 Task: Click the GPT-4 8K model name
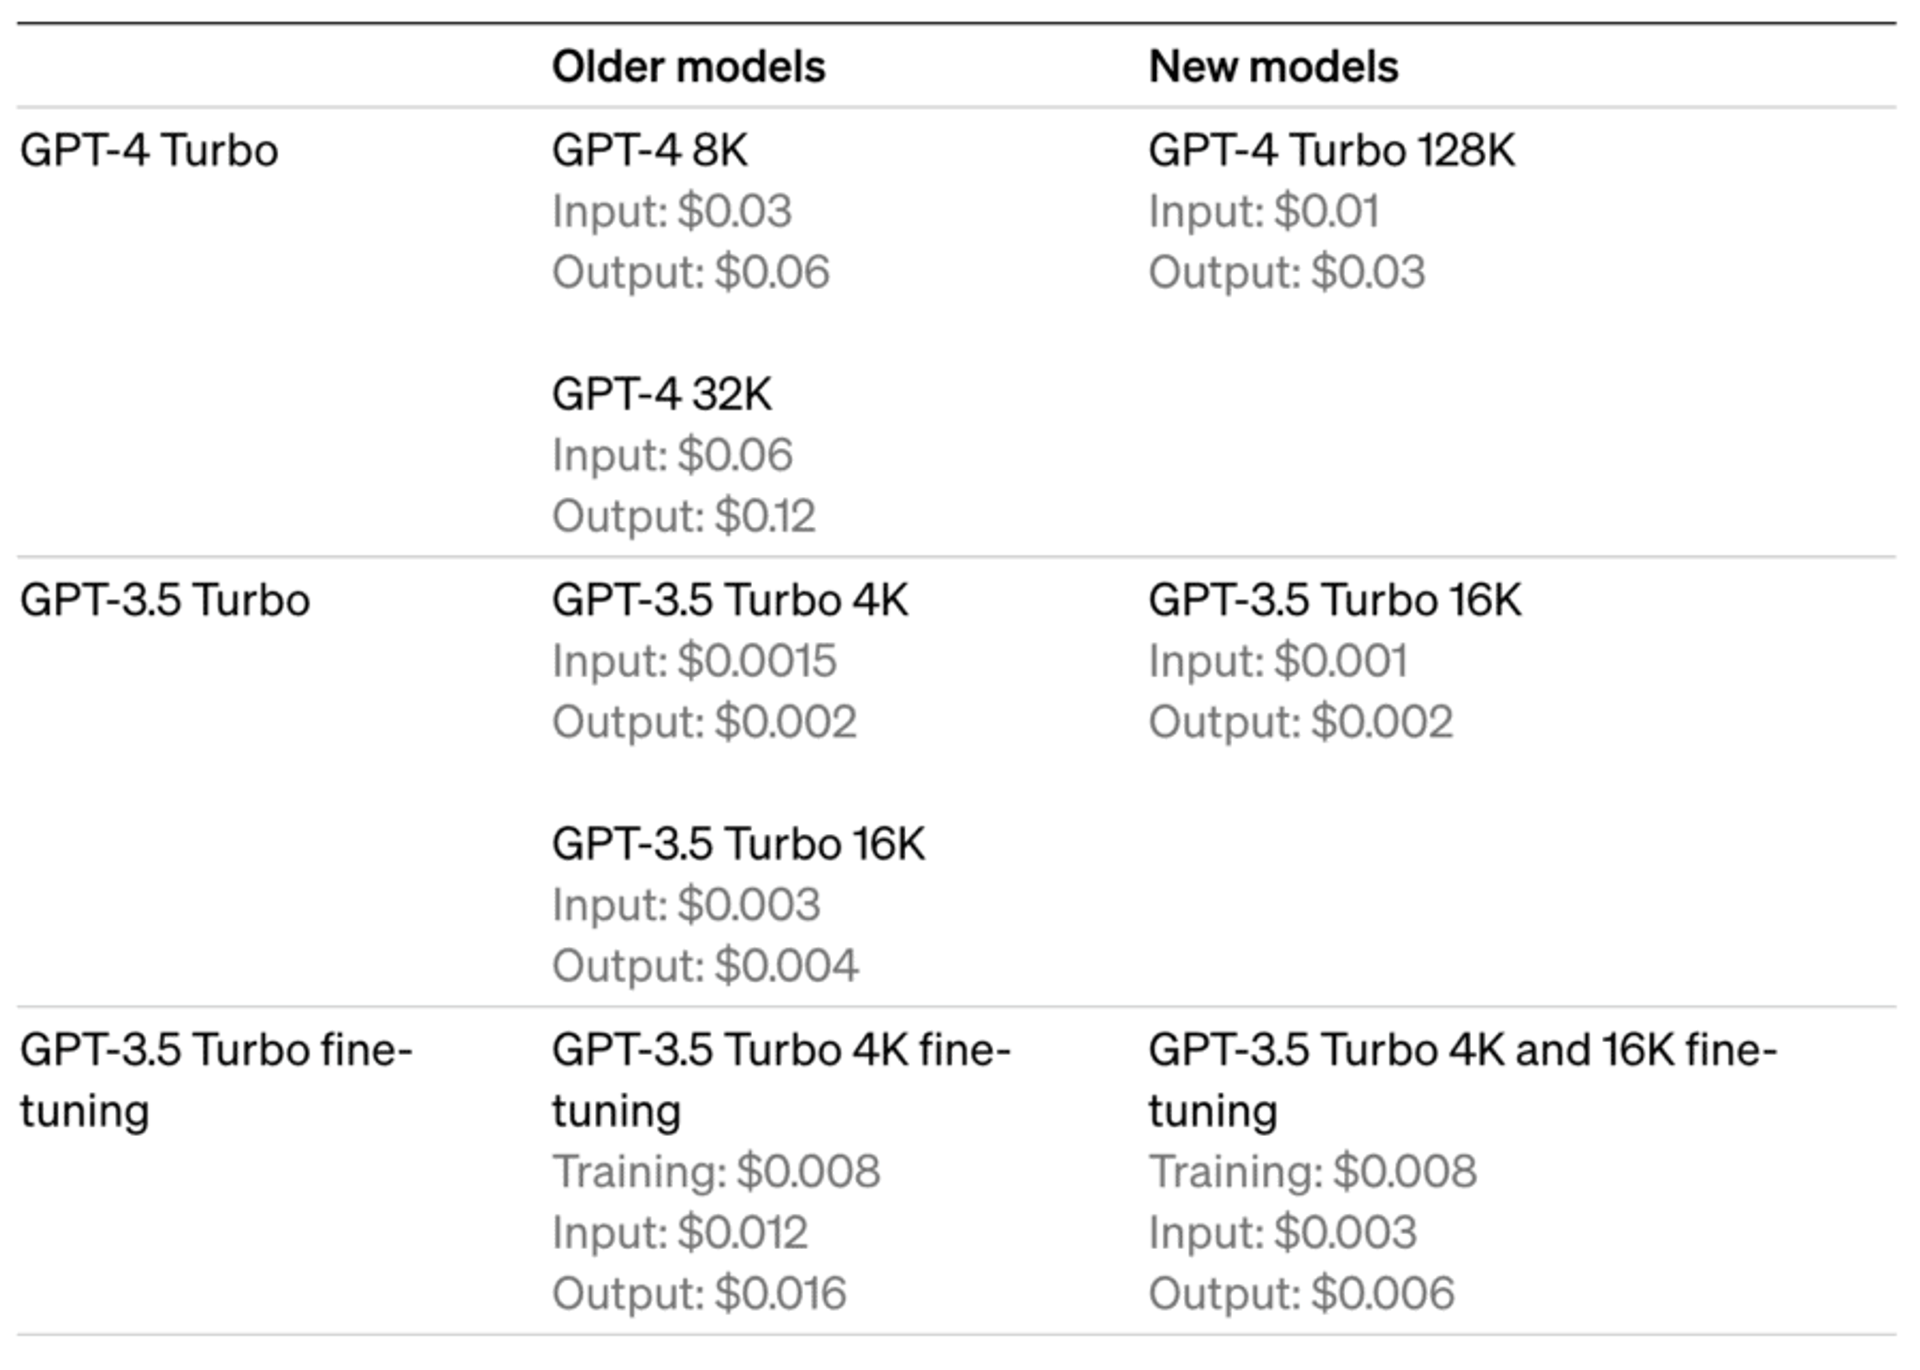coord(650,151)
